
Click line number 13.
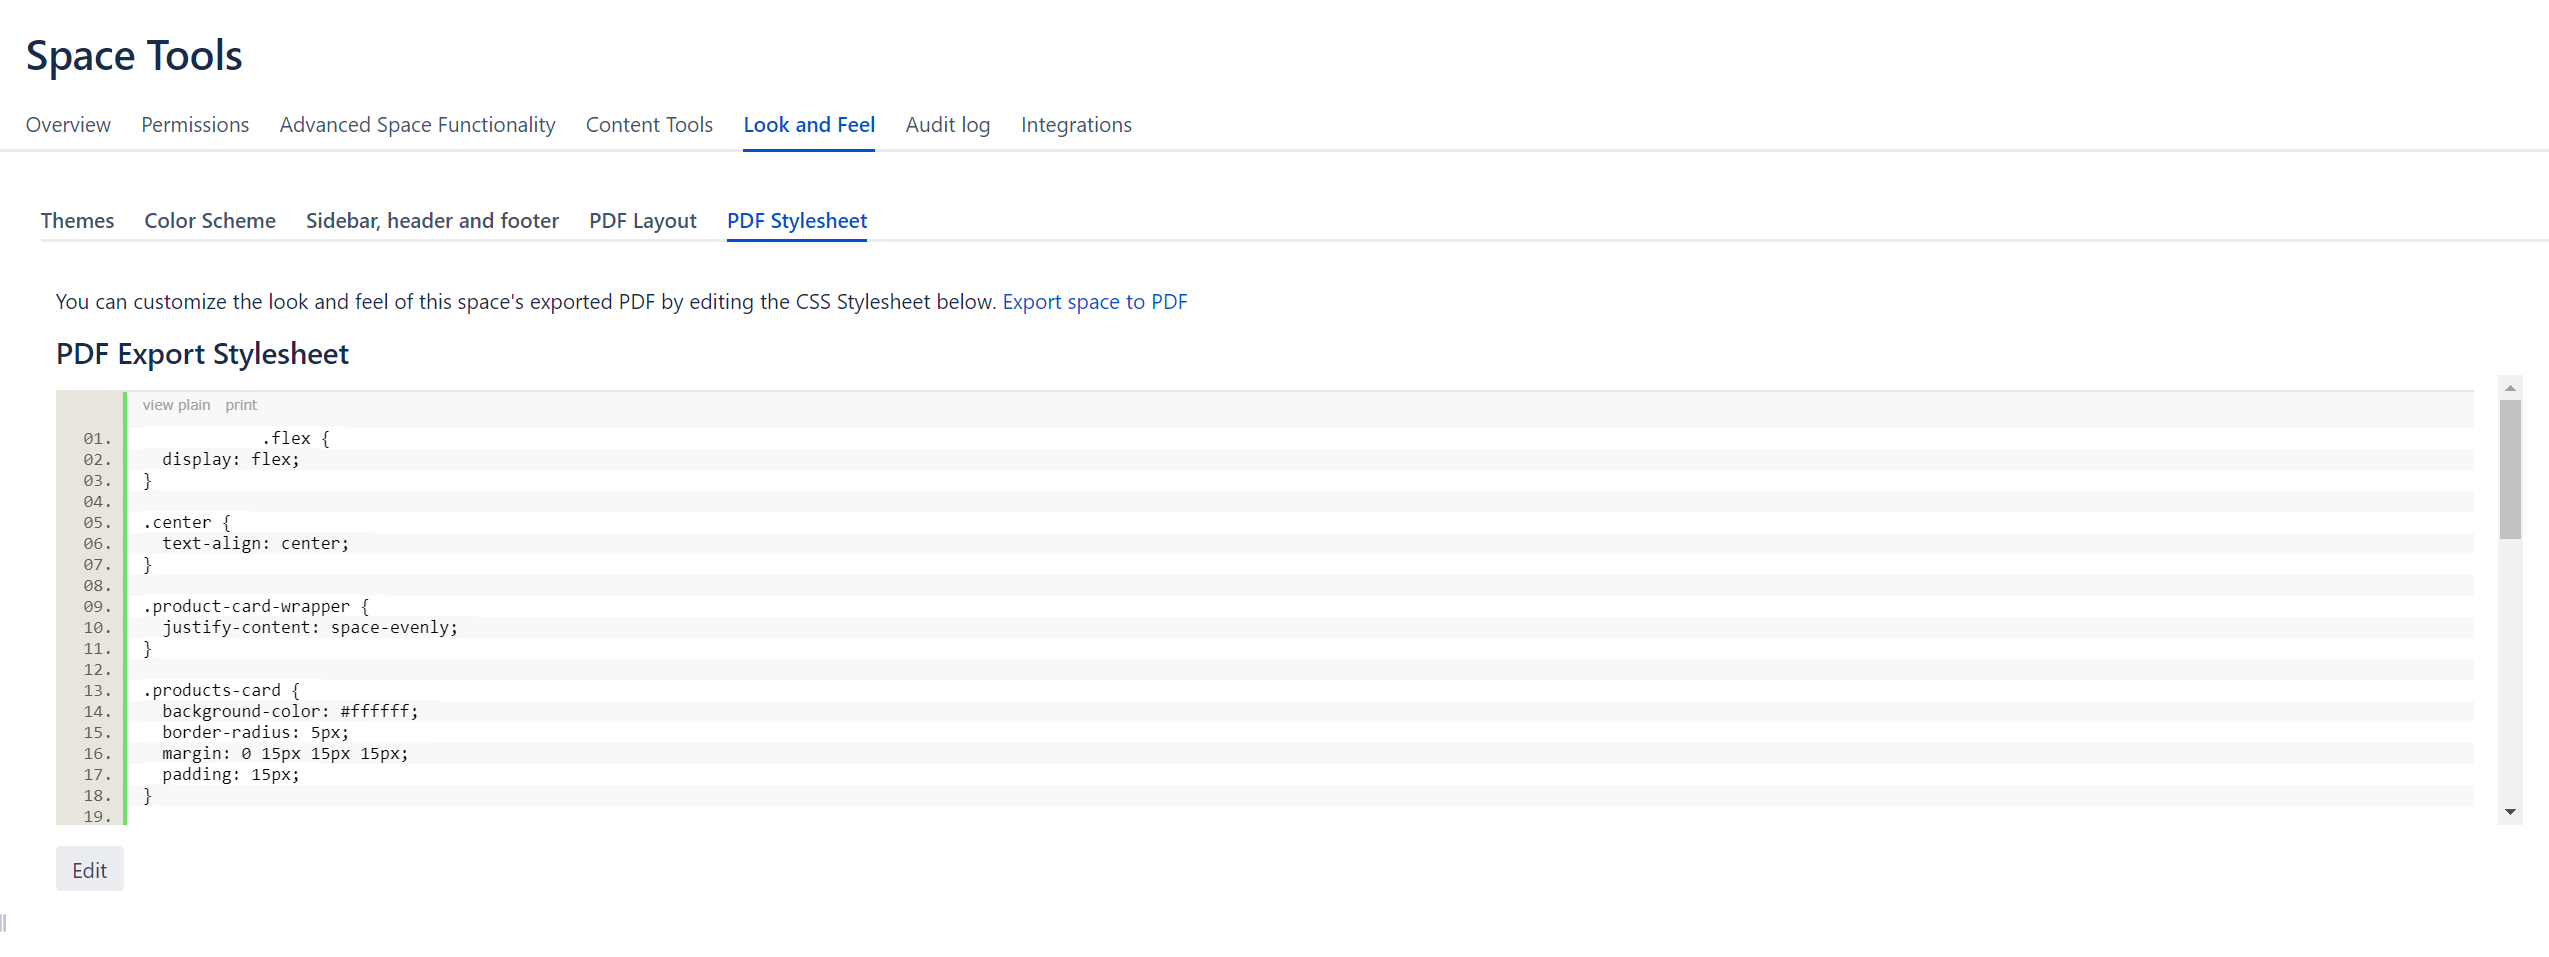tap(97, 690)
